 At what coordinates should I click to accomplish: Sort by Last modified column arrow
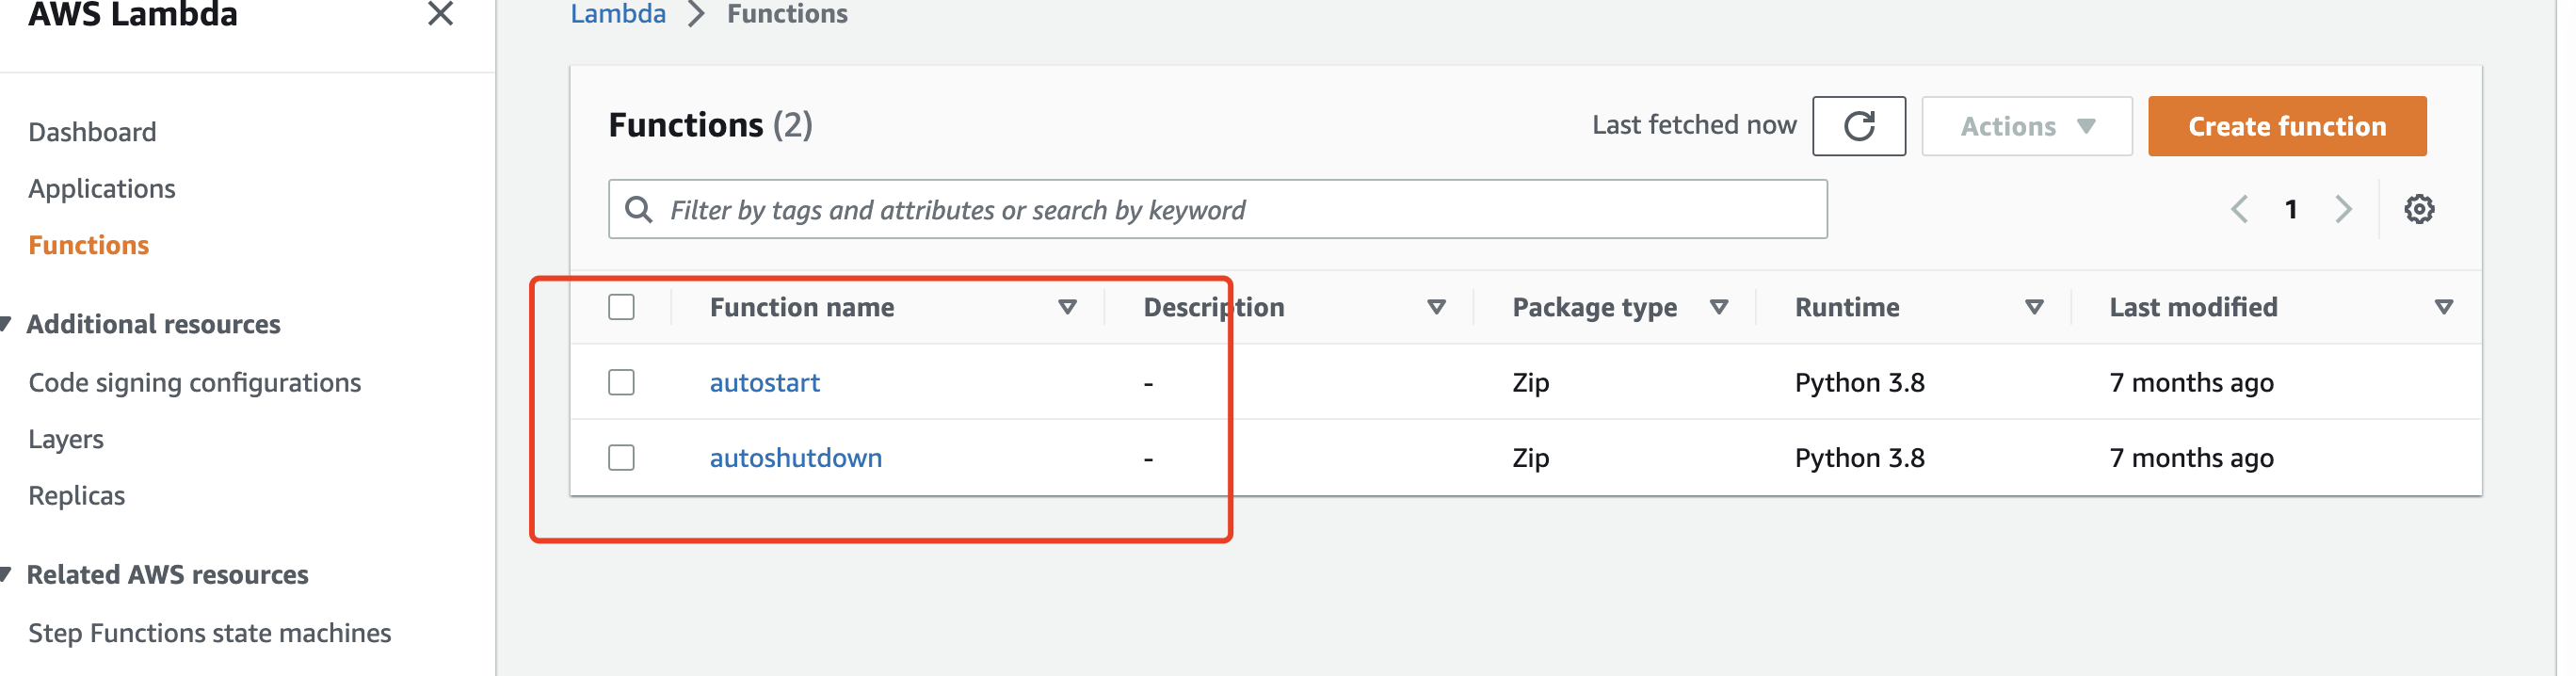(x=2443, y=307)
